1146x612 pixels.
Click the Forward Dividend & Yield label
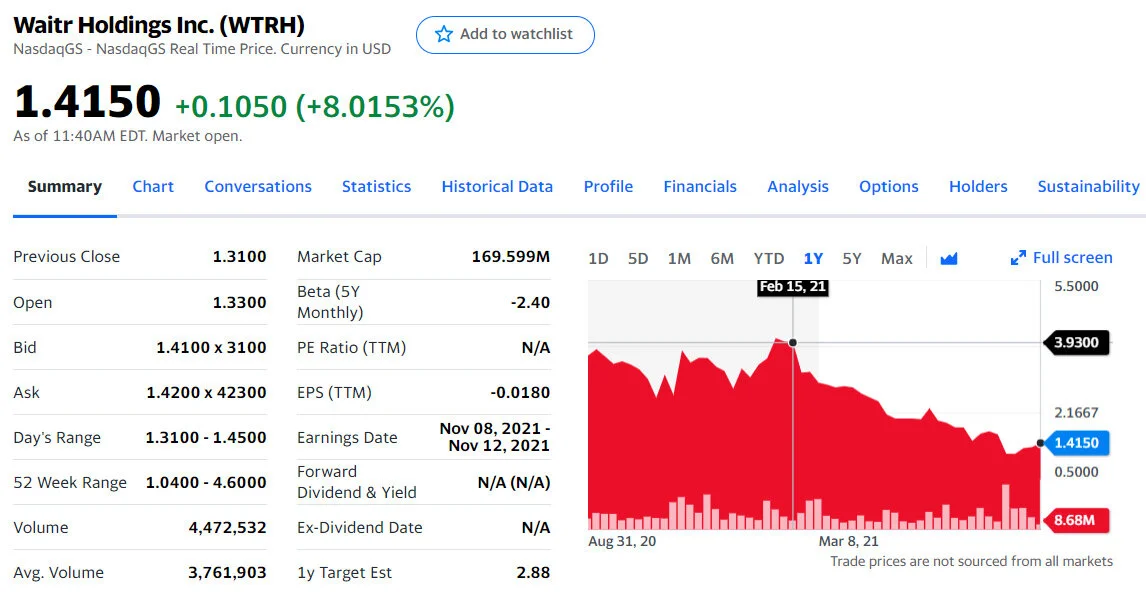click(357, 482)
